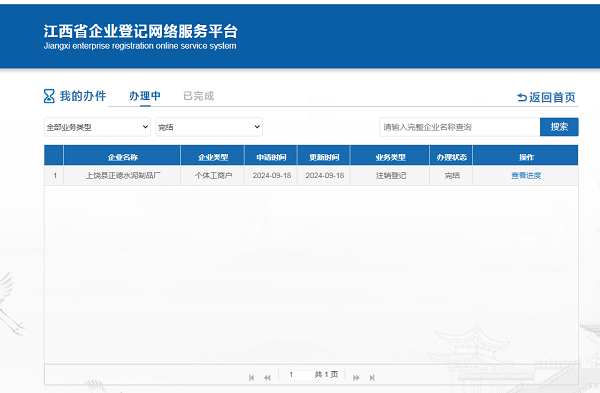Click the 注销登记 cell
The height and width of the screenshot is (393, 600).
click(390, 176)
